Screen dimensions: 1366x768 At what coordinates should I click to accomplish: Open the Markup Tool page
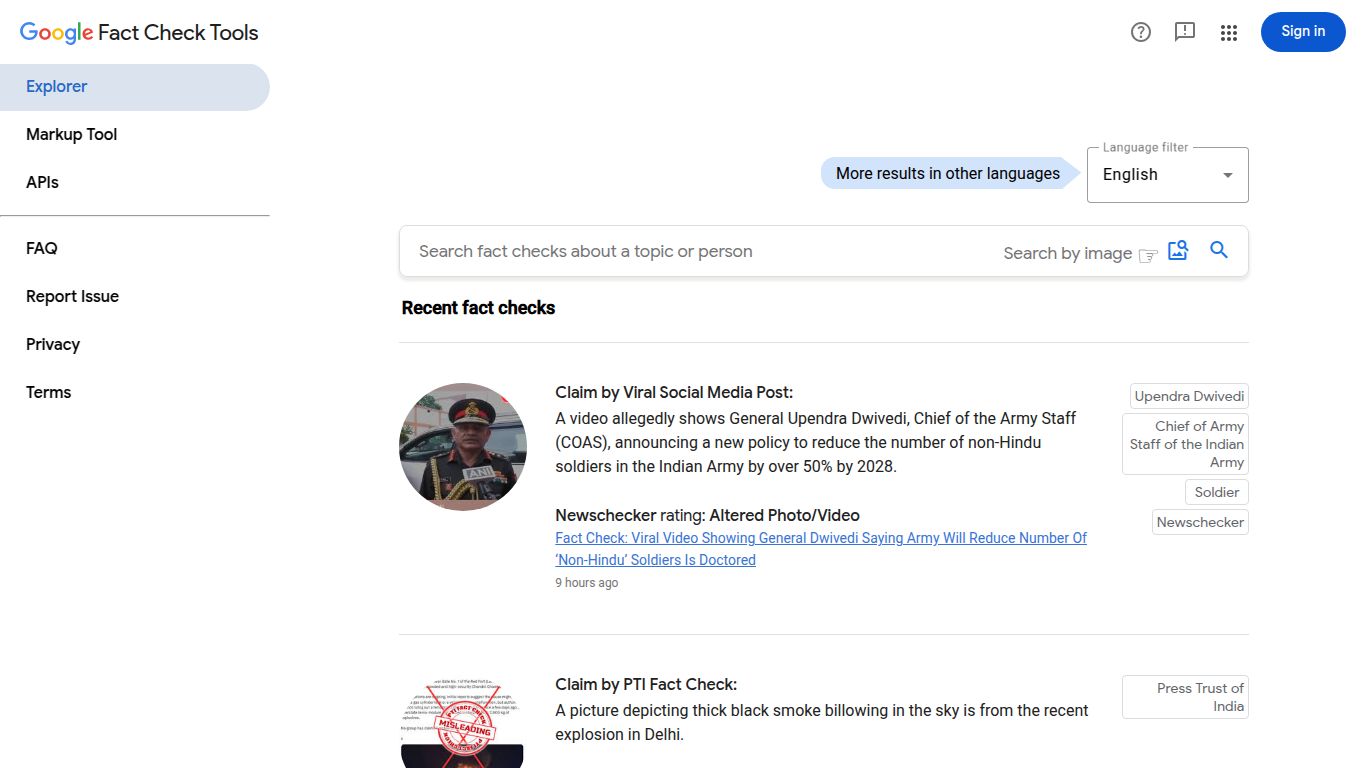(72, 135)
